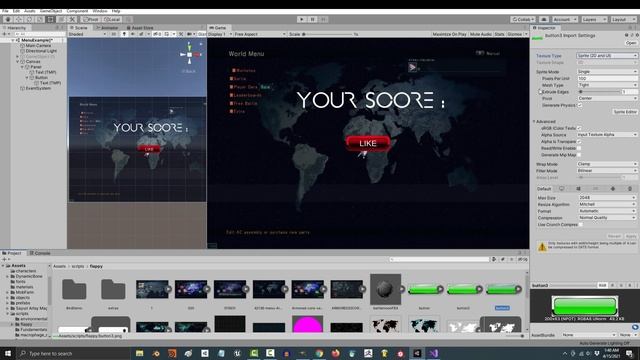Collapse the Canvas object in Hierarchy
Image resolution: width=640 pixels, height=360 pixels.
(x=18, y=62)
